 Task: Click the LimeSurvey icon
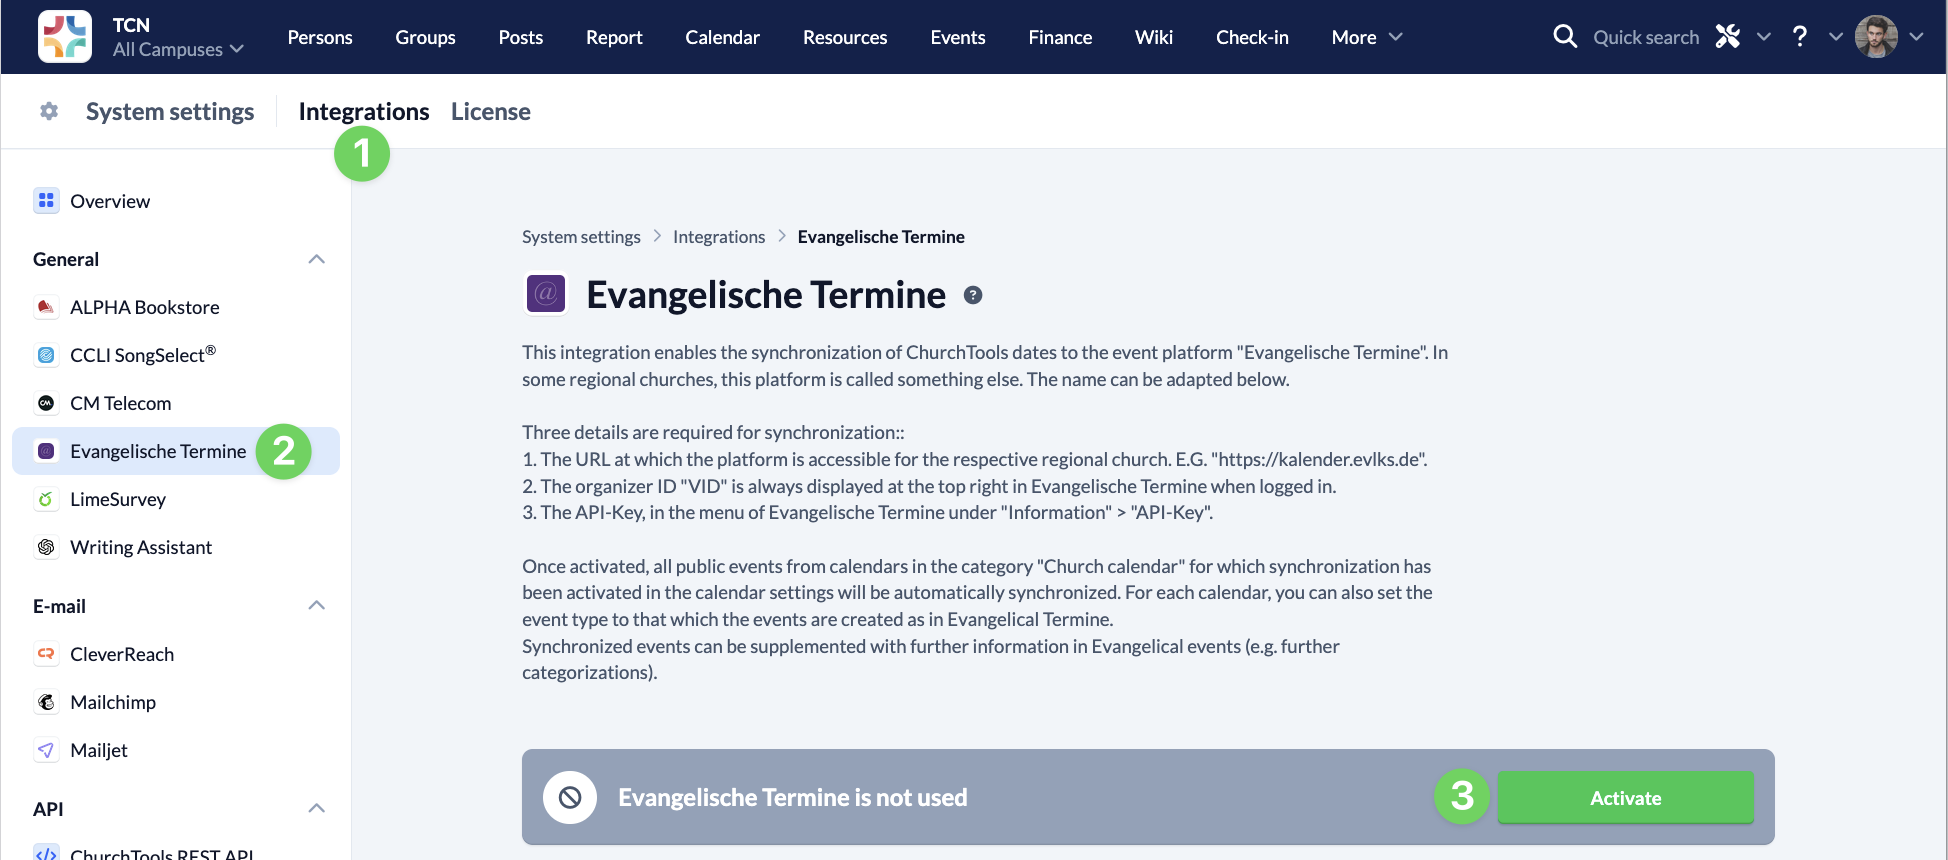46,499
